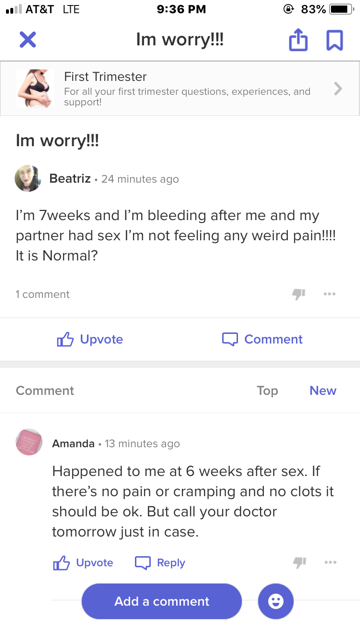Tap the Comment button under the post
Viewport: 360px width, 640px height.
coord(262,339)
